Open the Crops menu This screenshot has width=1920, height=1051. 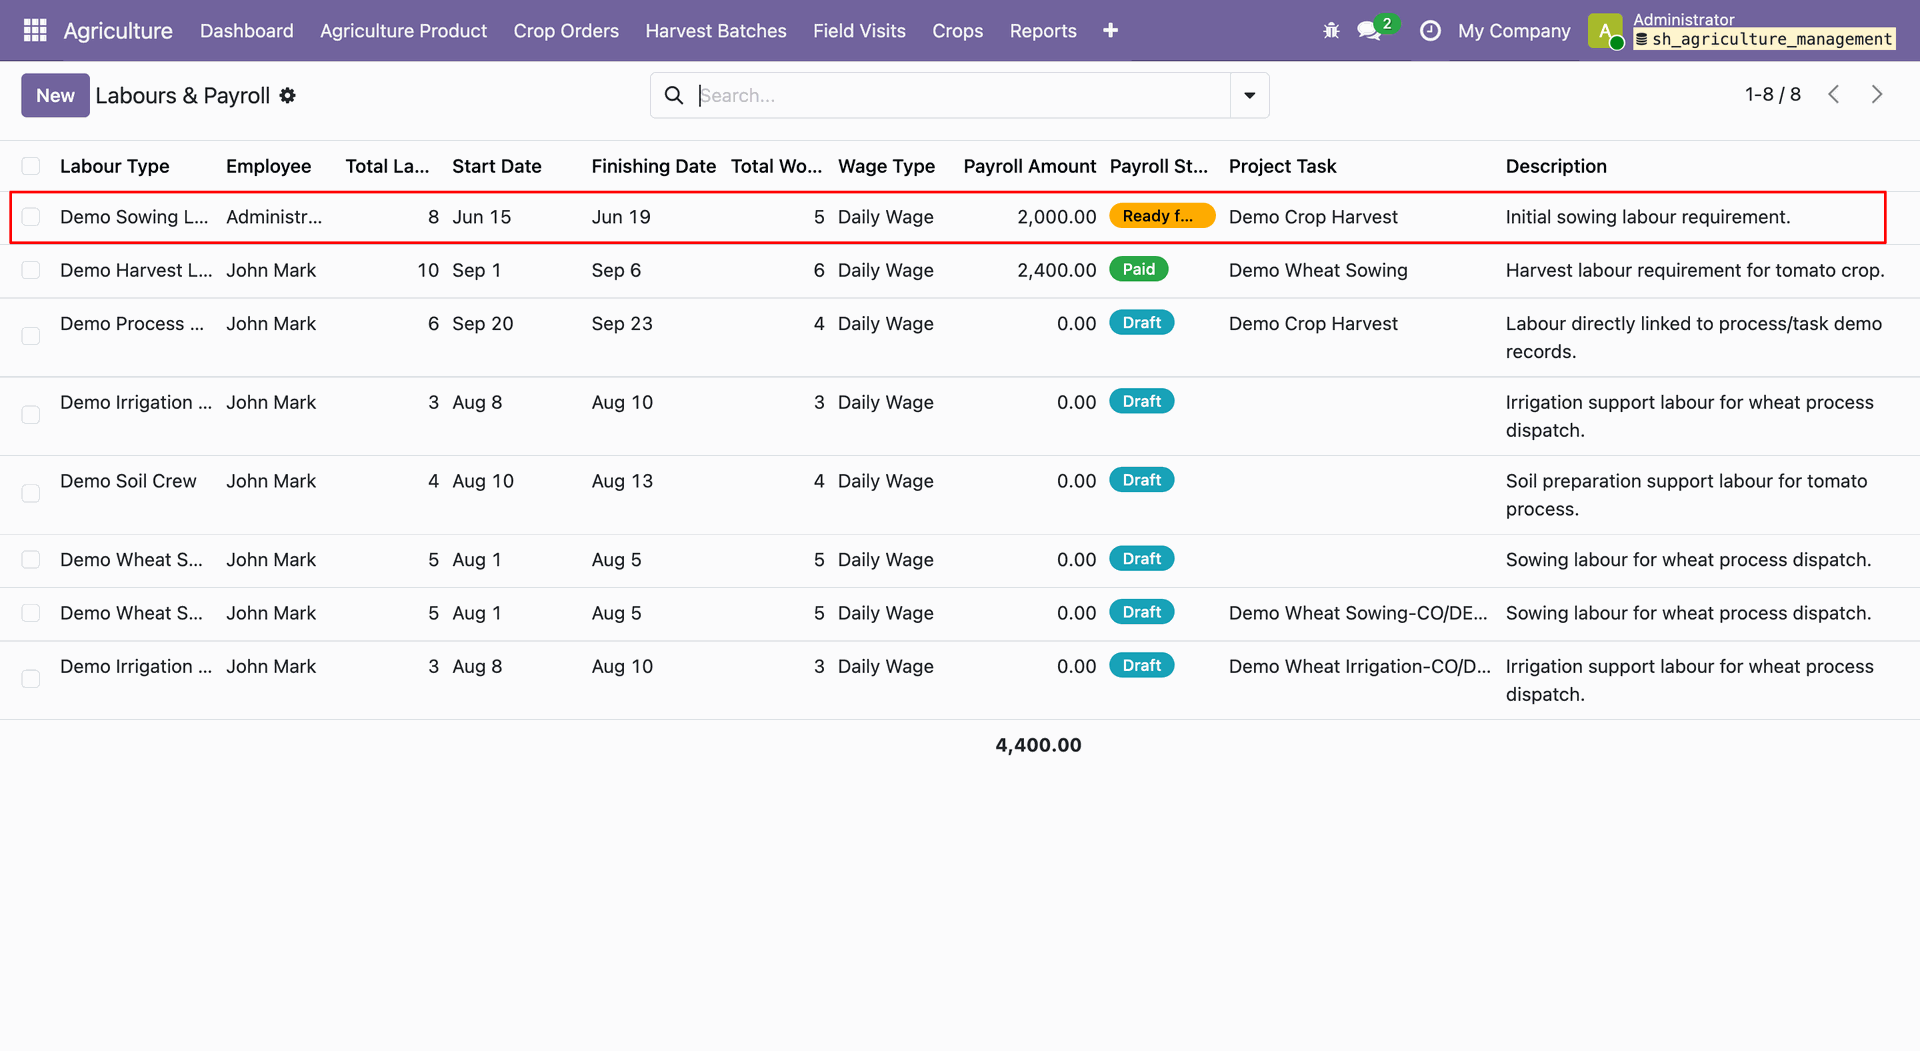958,31
